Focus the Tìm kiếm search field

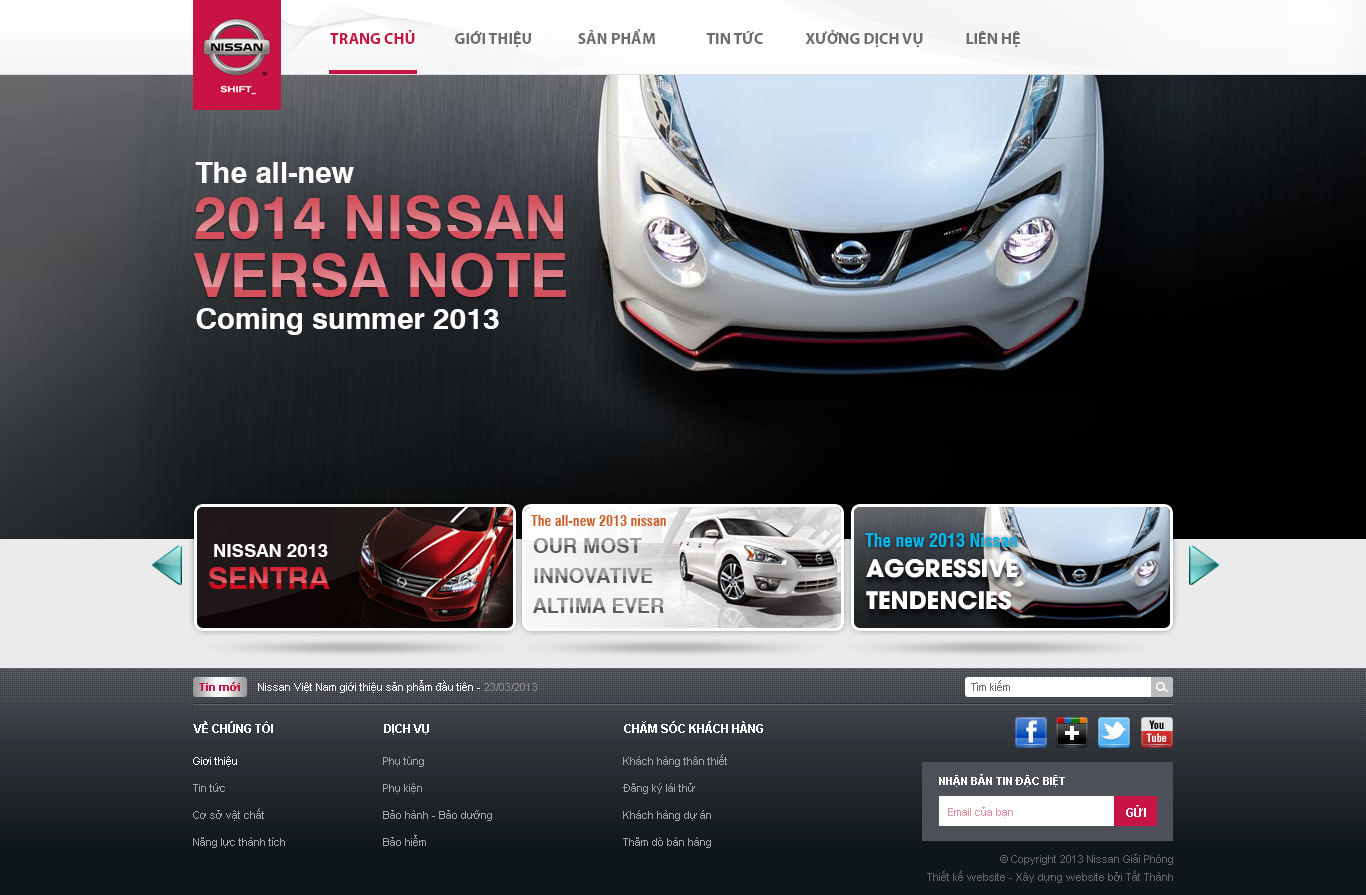tap(1058, 687)
